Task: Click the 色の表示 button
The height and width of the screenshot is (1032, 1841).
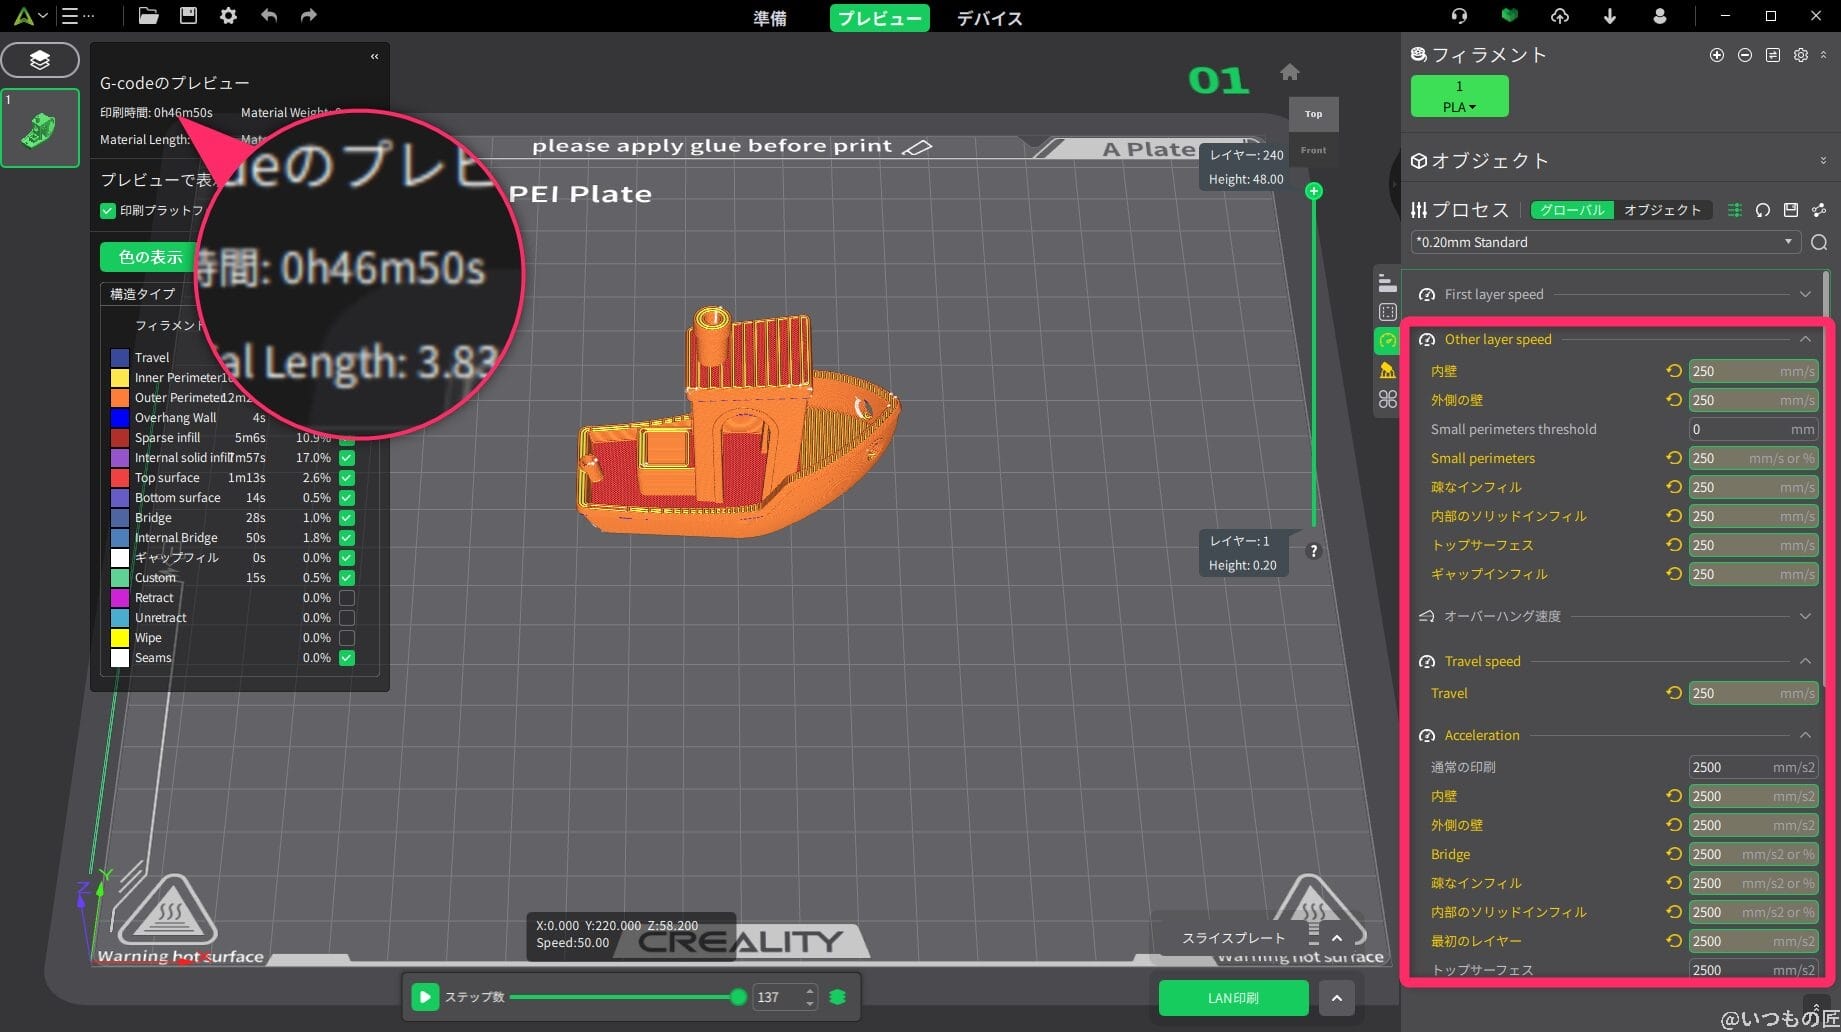Action: coord(148,257)
